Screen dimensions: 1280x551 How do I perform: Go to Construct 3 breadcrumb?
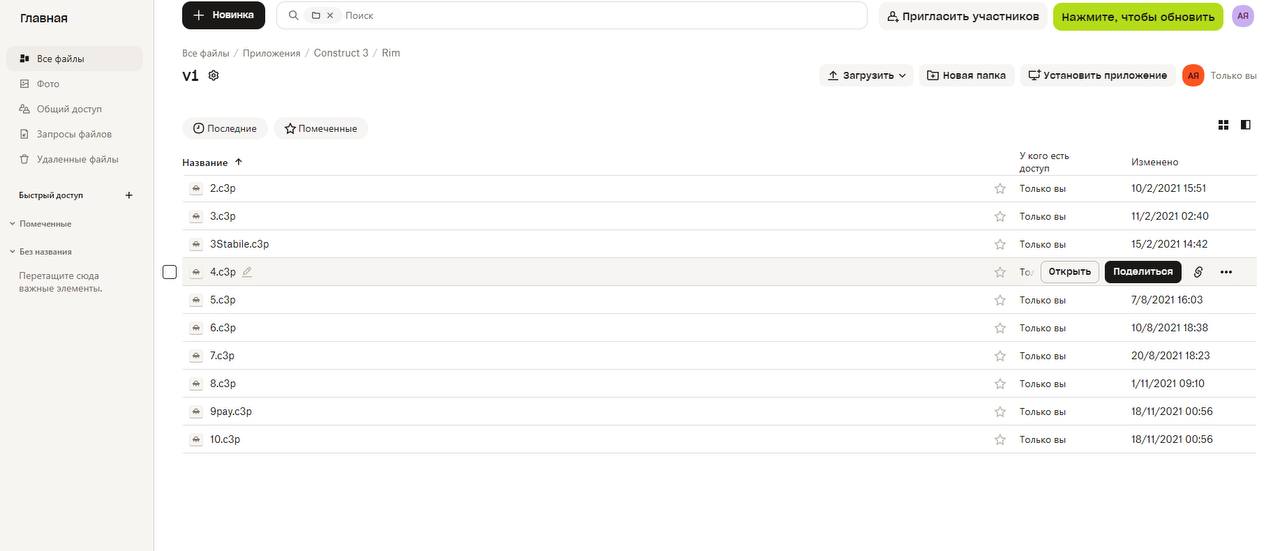341,53
